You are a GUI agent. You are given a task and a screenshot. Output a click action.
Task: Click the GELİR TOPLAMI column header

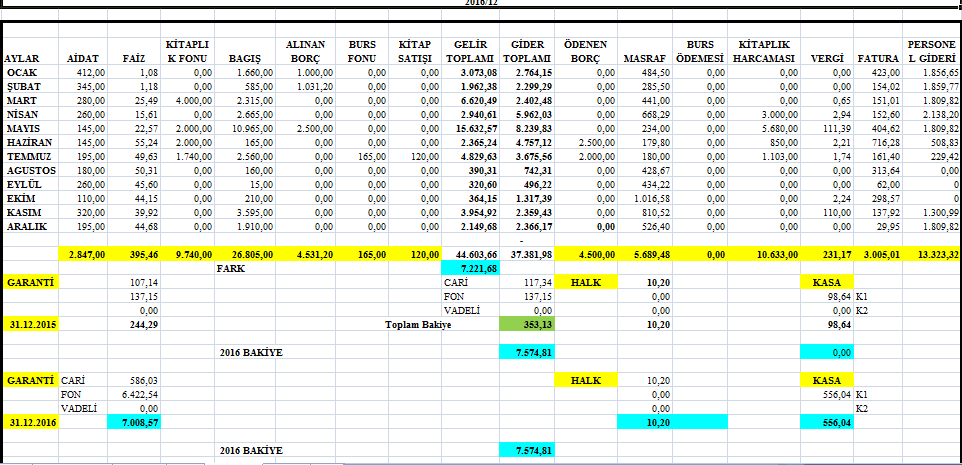(471, 52)
